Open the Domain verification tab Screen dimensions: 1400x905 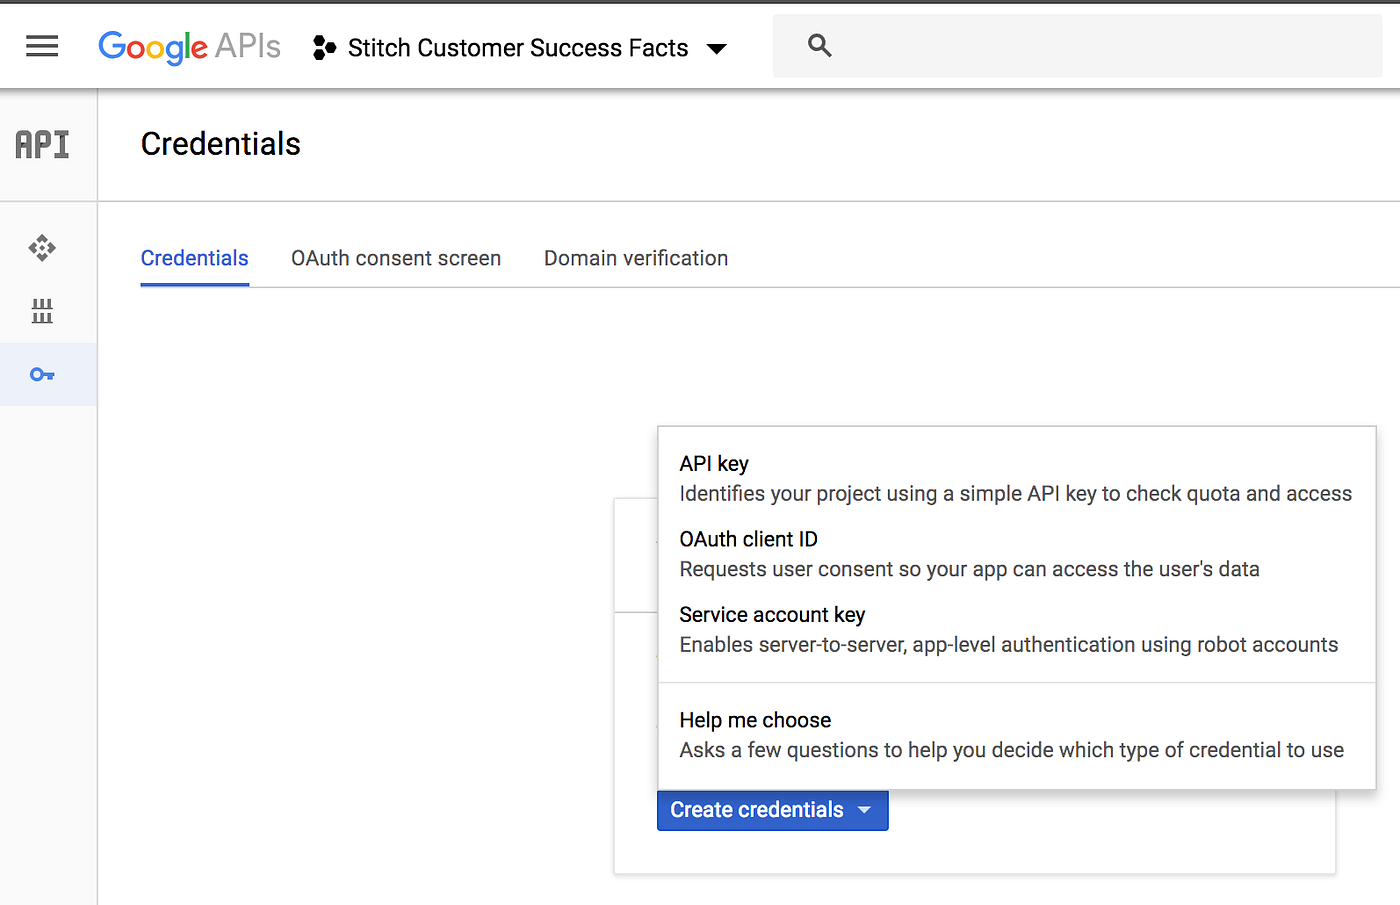[x=636, y=258]
